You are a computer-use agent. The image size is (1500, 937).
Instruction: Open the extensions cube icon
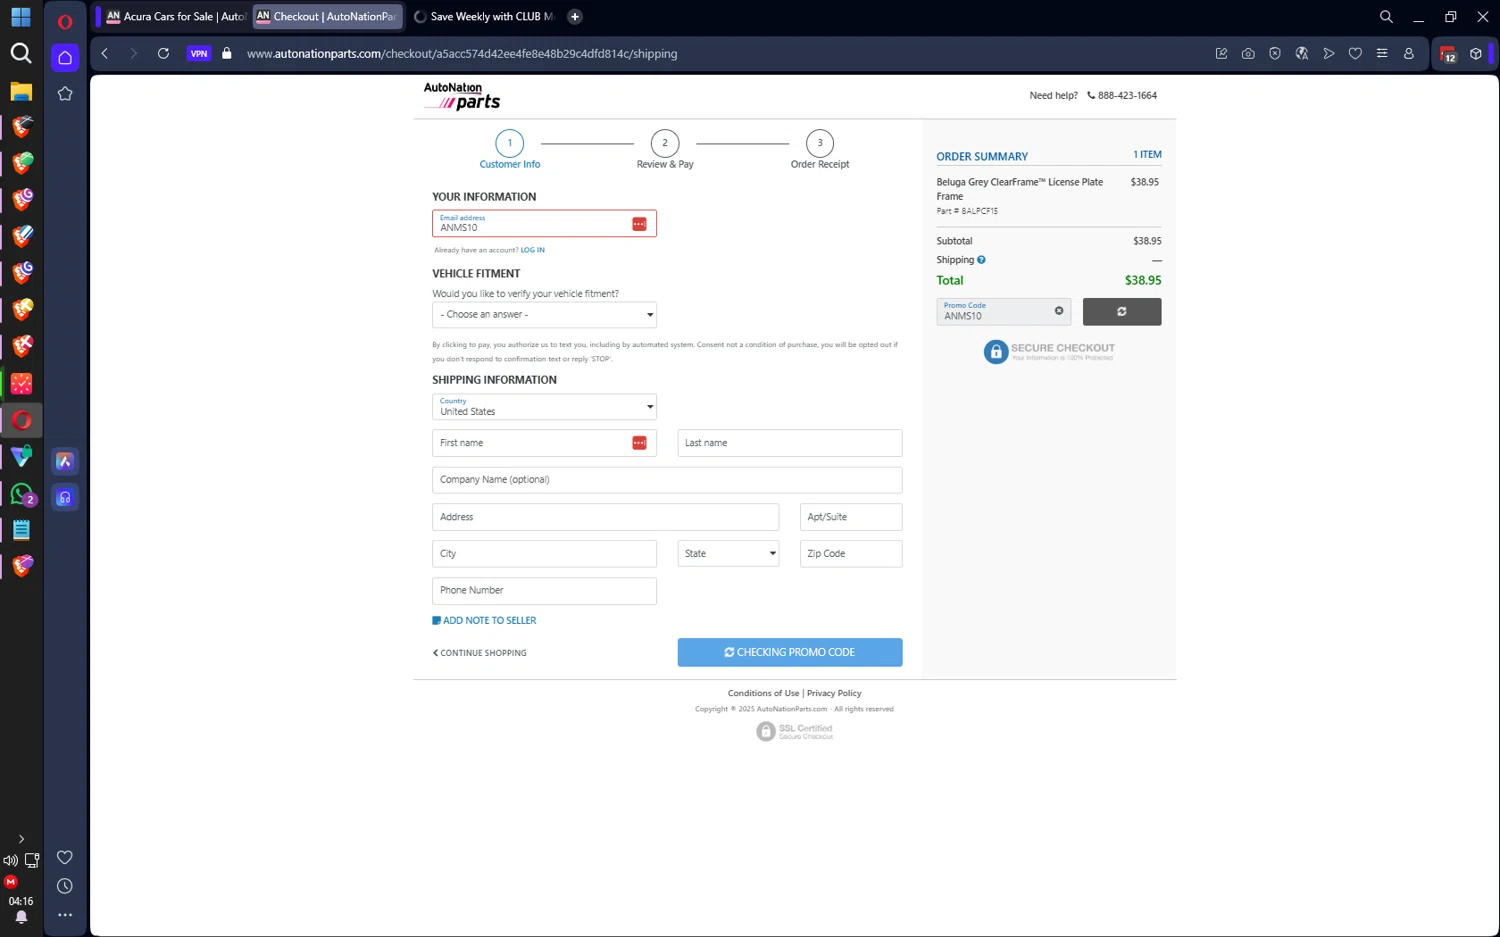pyautogui.click(x=1476, y=54)
